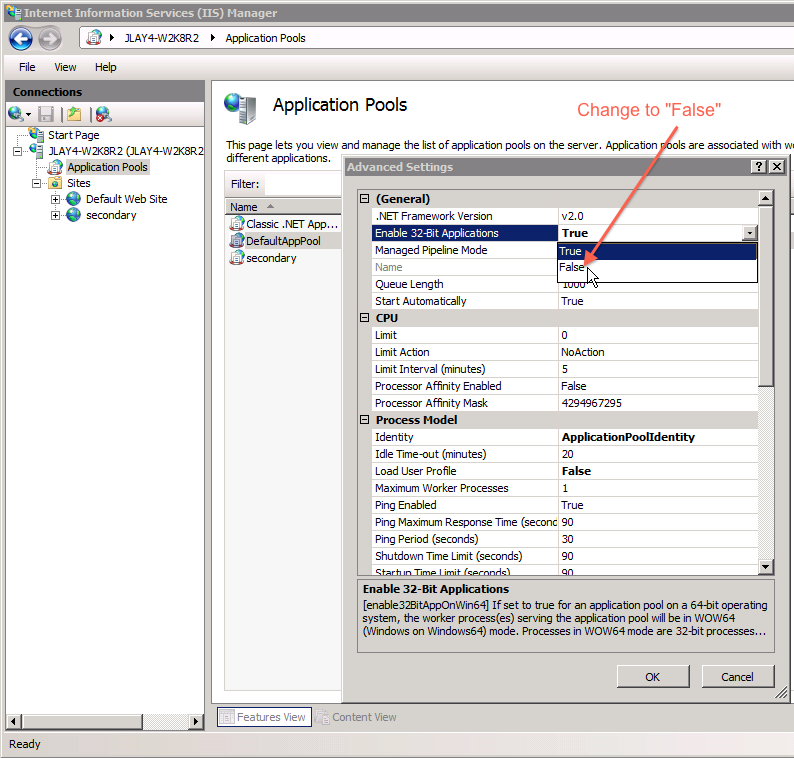Go back with the blue back arrow
Screen dimensions: 794x758
tap(21, 39)
